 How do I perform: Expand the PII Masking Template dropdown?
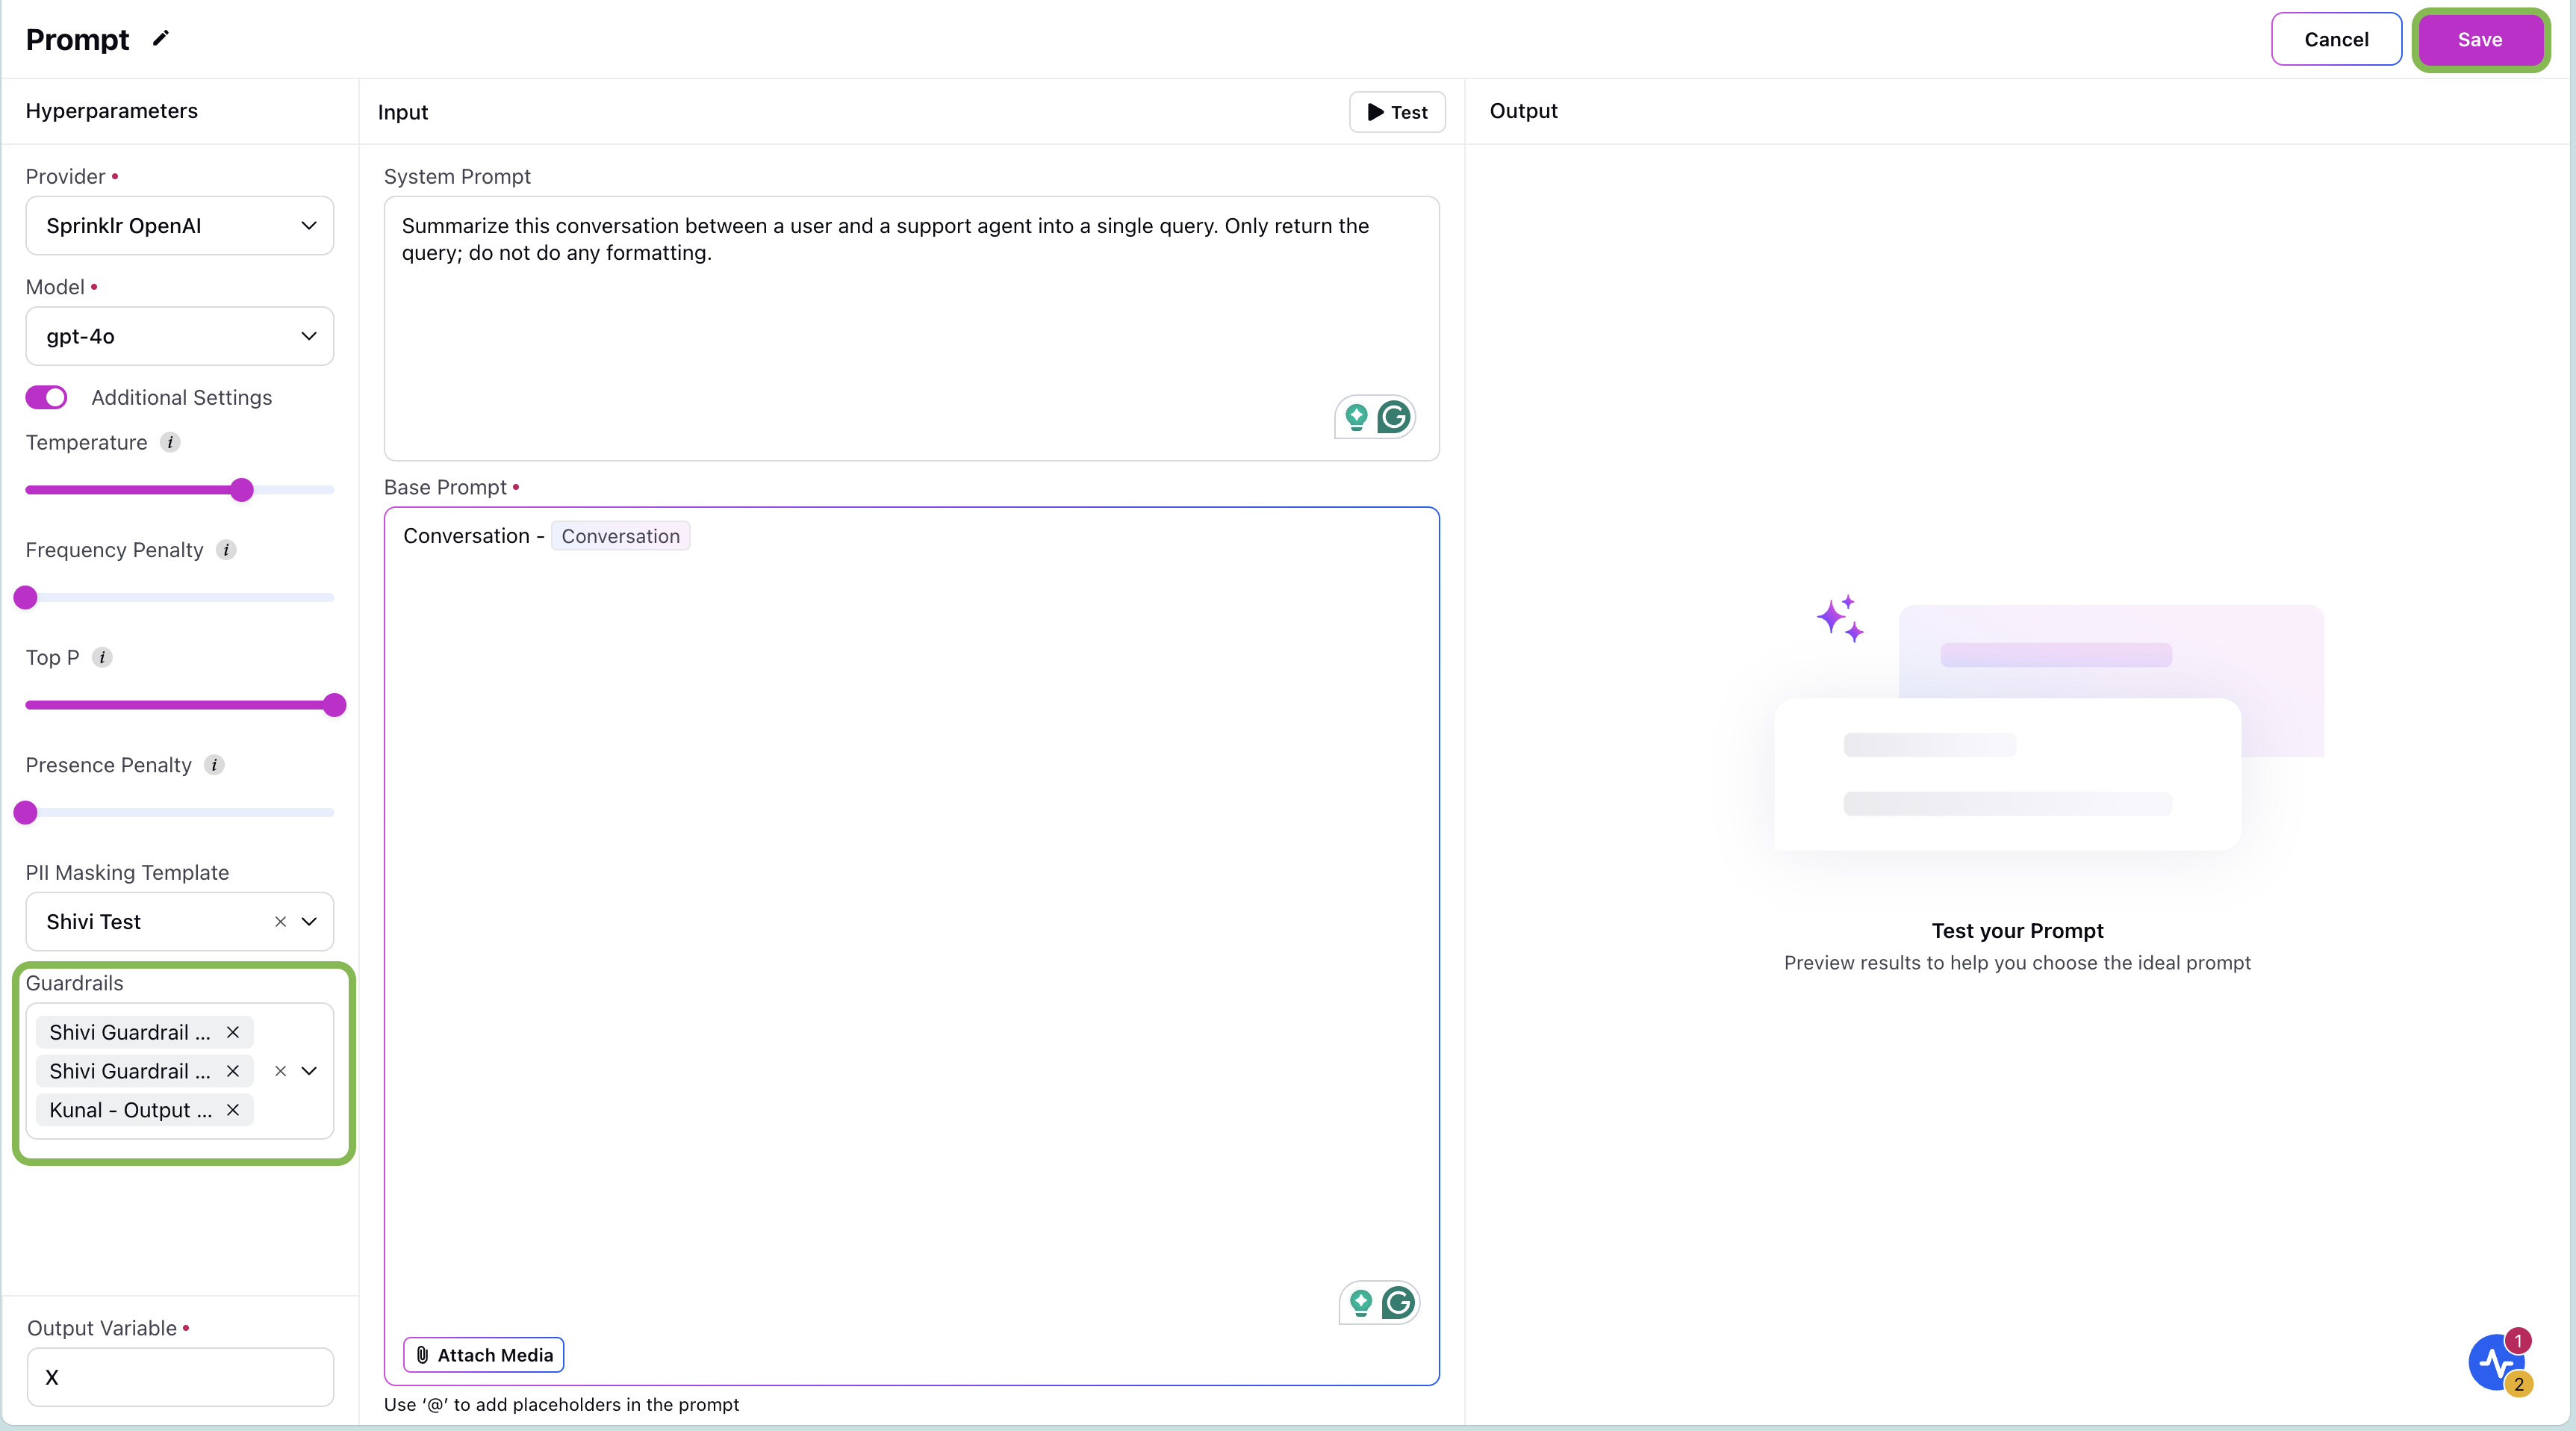click(309, 922)
